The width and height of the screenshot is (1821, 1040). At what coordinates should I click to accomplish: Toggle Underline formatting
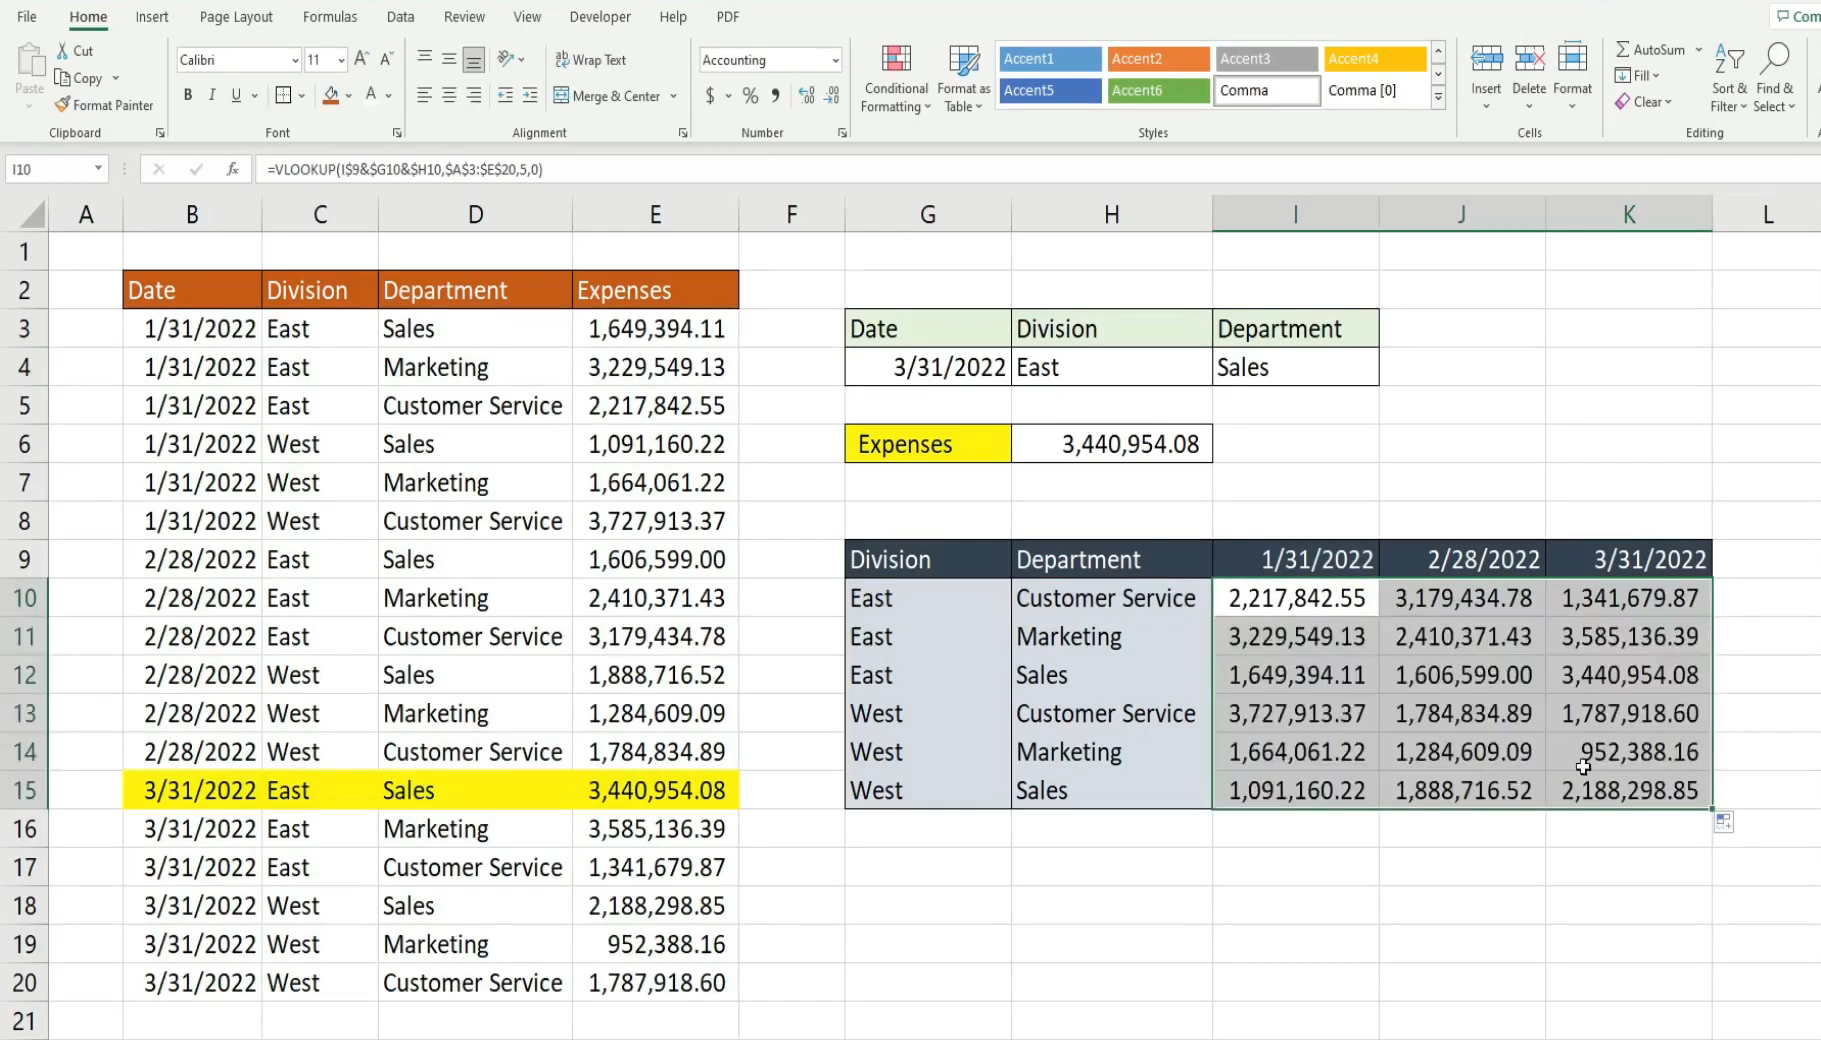click(x=236, y=95)
